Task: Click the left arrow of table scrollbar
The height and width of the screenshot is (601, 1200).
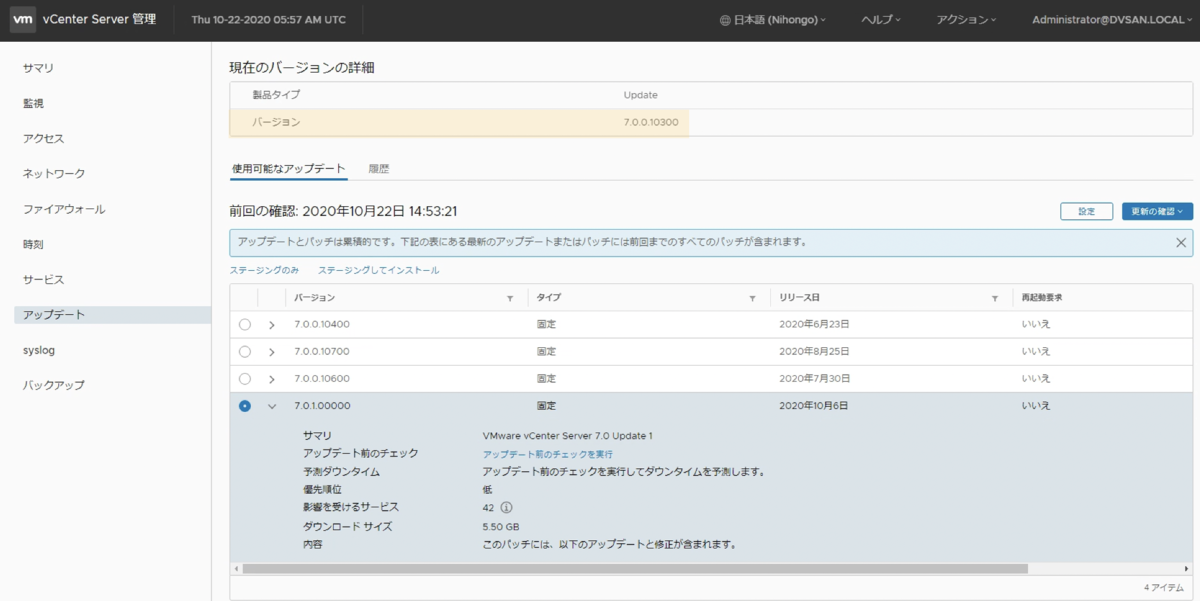Action: 235,568
